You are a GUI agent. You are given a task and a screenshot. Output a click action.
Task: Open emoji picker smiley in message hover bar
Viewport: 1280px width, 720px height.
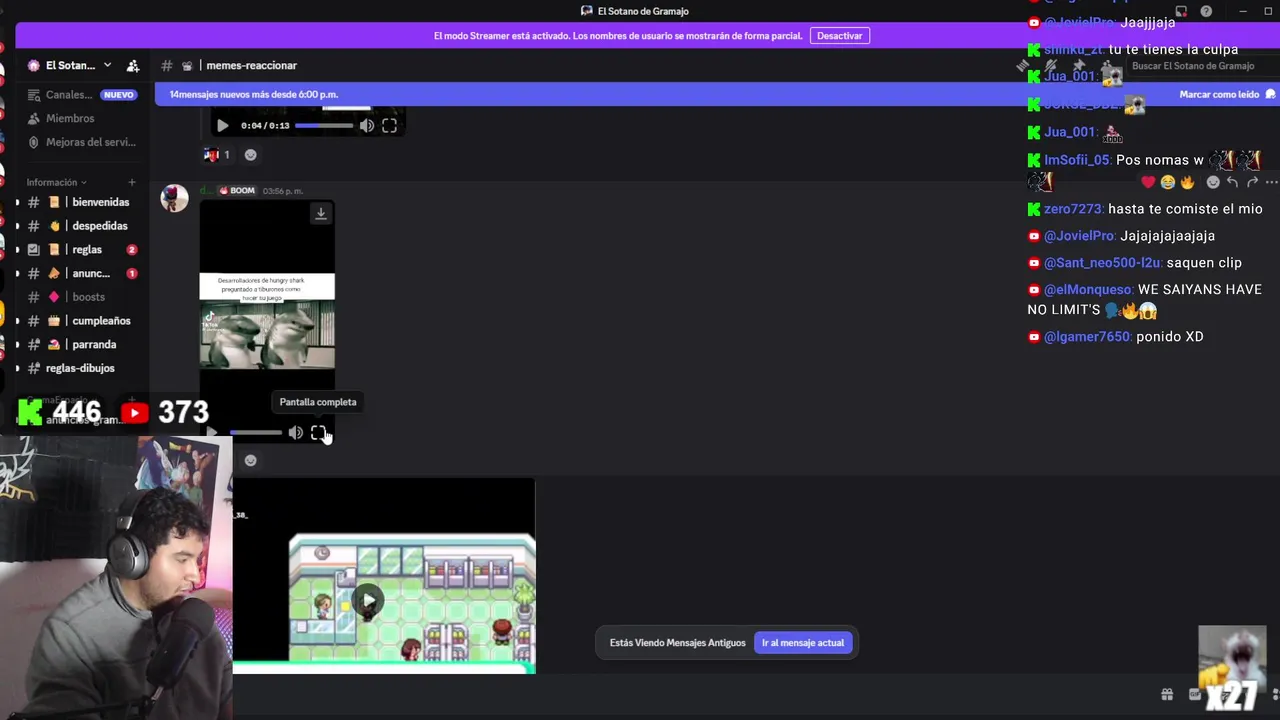pyautogui.click(x=1213, y=182)
